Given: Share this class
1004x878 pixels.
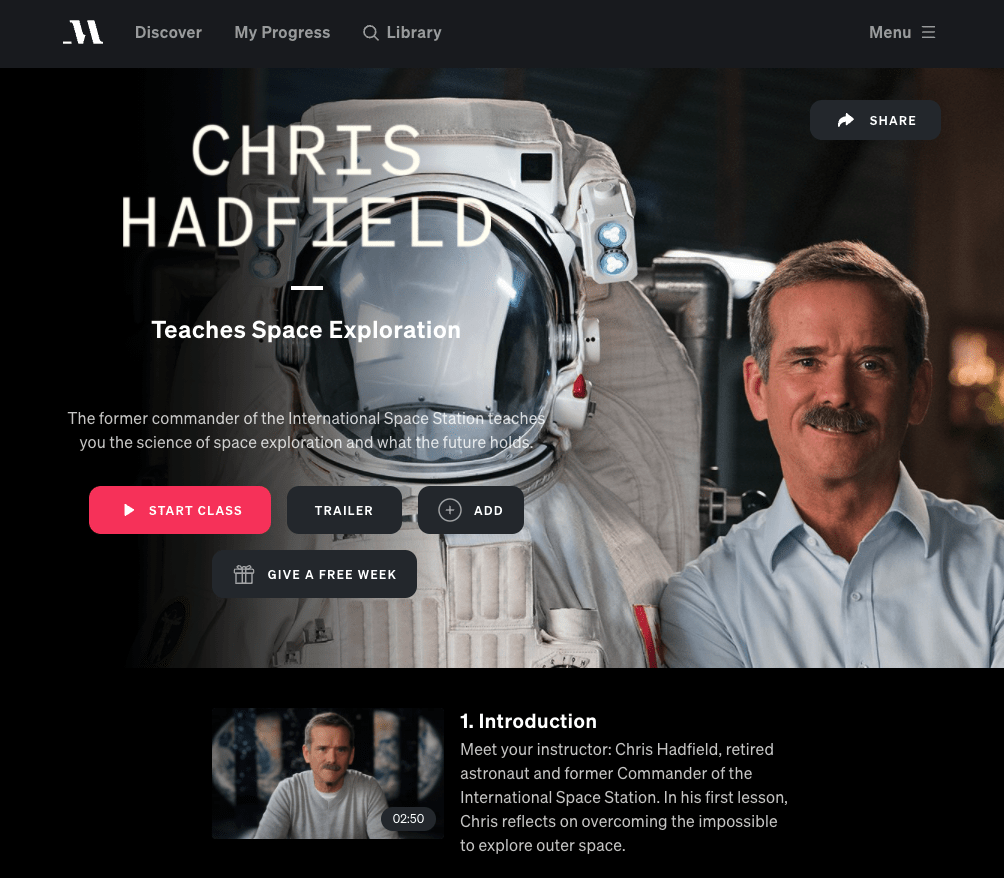Looking at the screenshot, I should 875,120.
